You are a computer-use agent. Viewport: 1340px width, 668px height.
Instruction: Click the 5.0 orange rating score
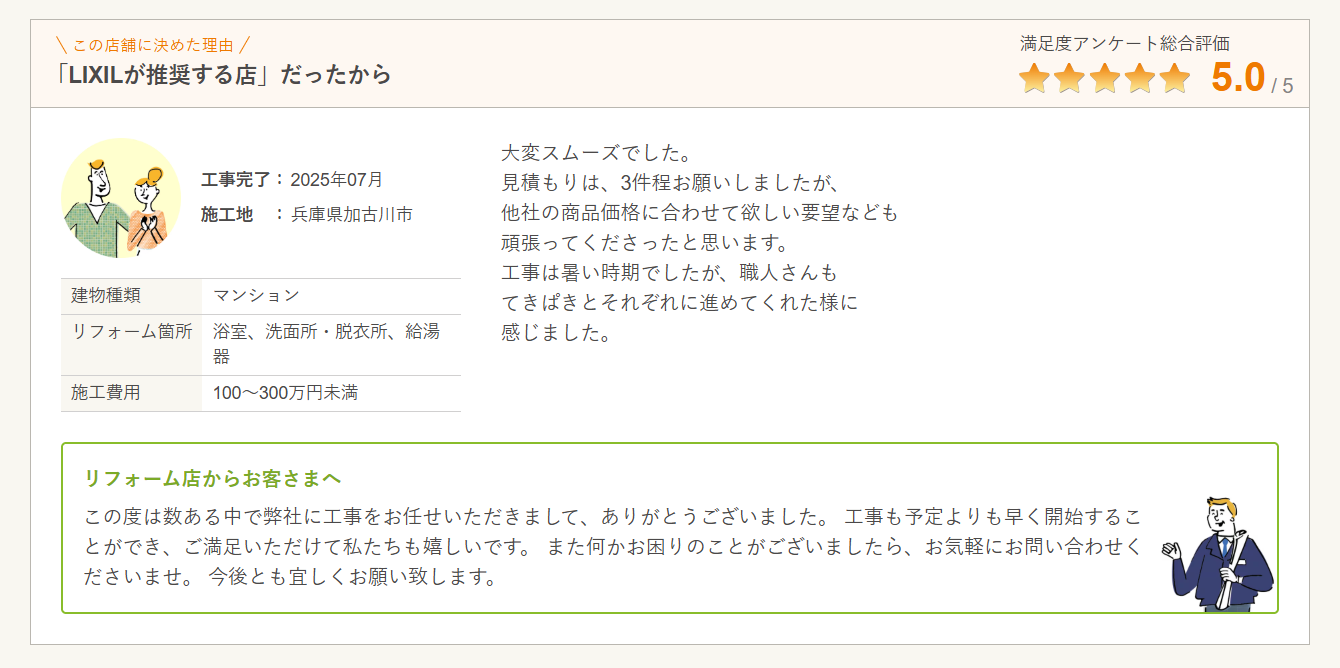coord(1238,78)
